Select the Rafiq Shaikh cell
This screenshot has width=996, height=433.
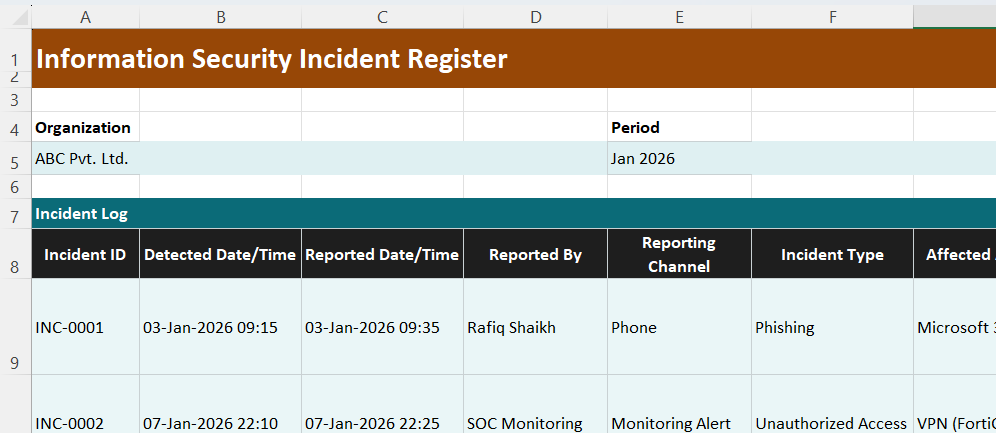[535, 327]
